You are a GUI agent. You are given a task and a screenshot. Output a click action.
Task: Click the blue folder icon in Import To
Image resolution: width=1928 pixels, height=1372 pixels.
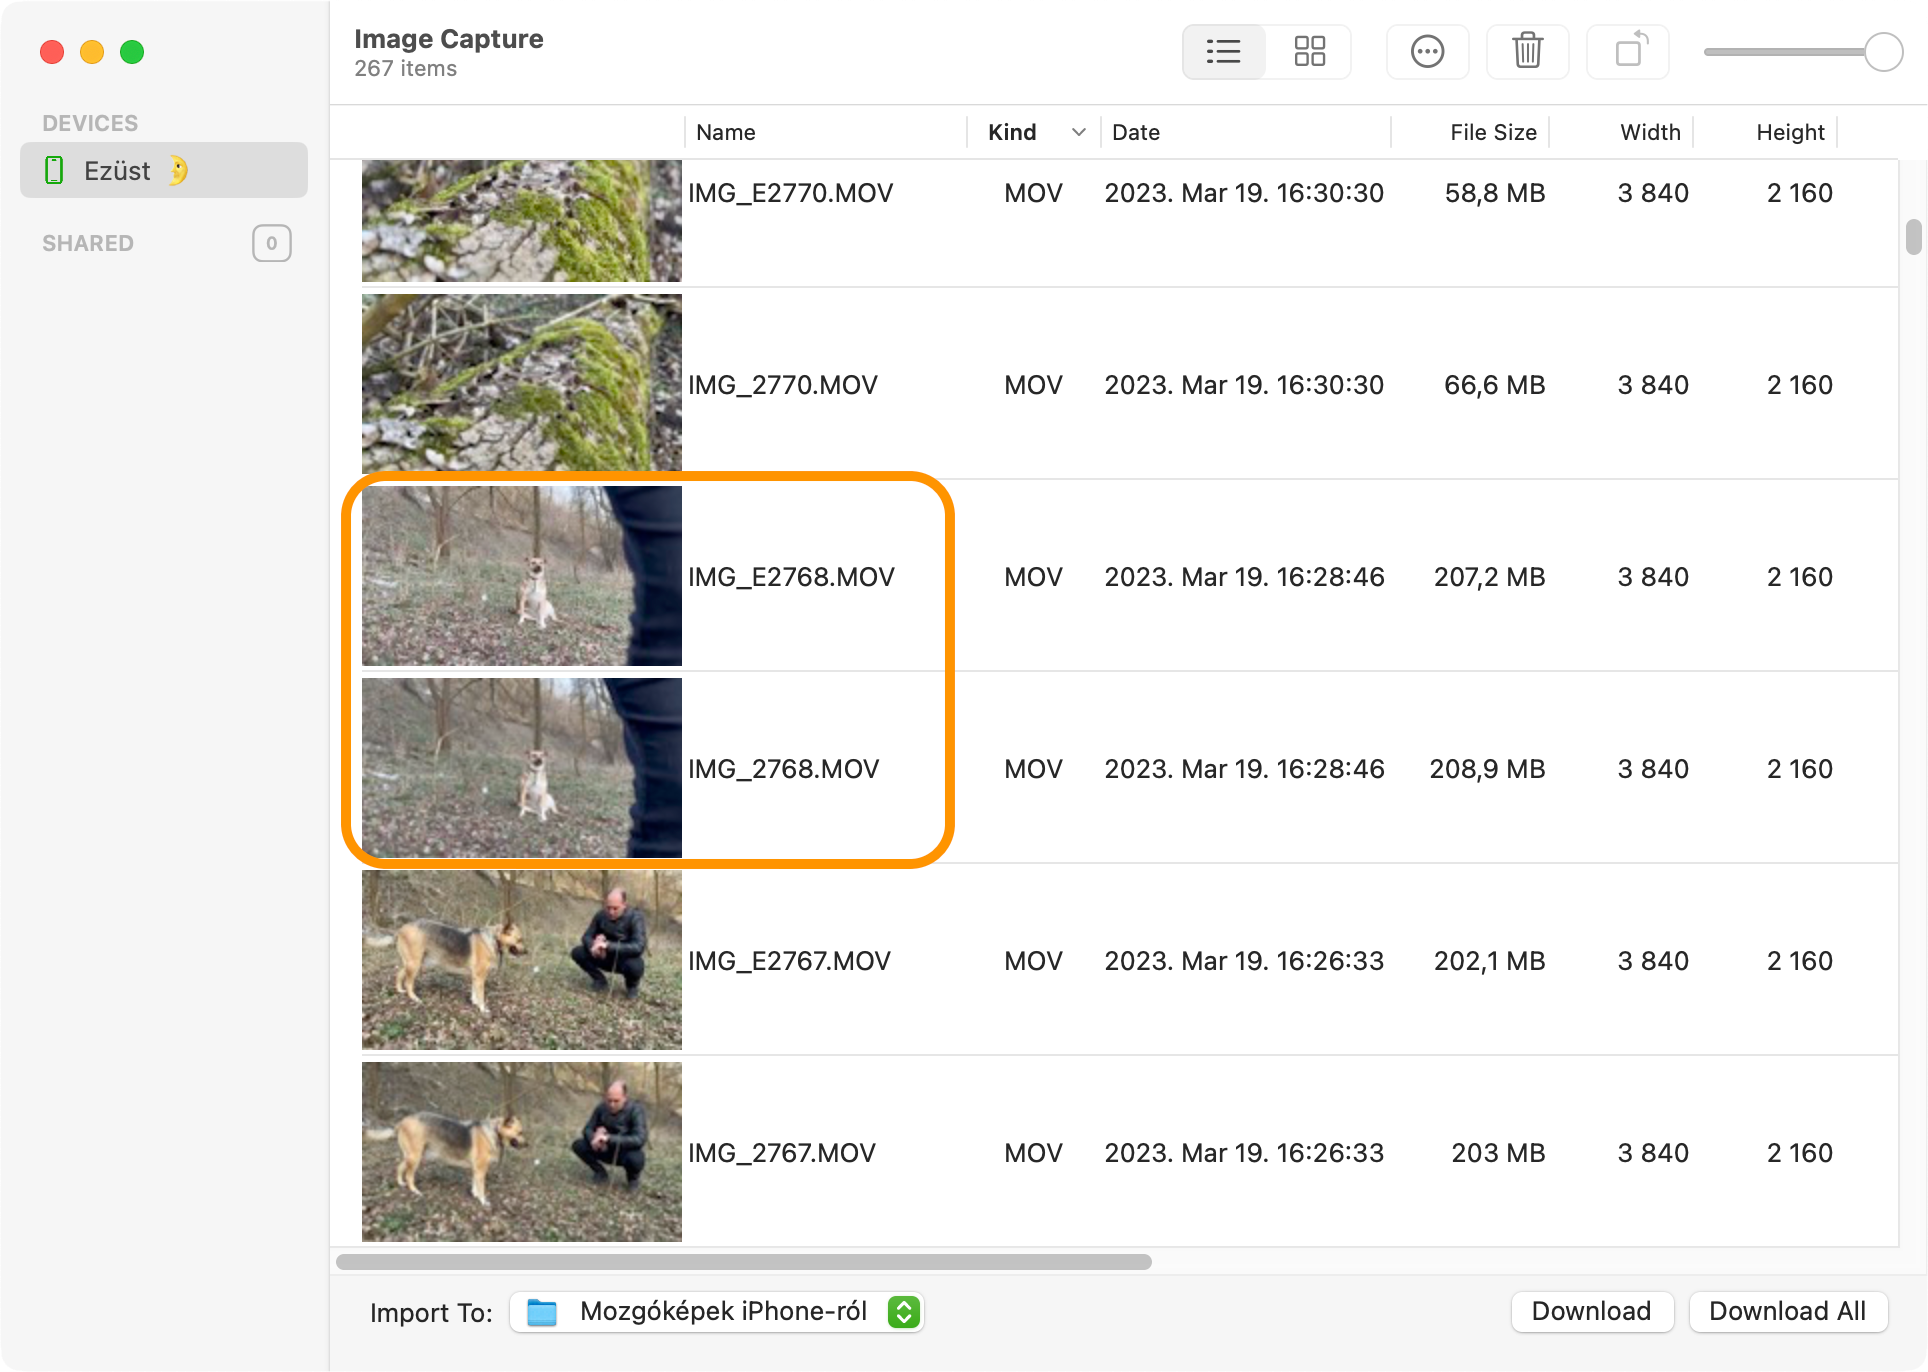pyautogui.click(x=542, y=1312)
